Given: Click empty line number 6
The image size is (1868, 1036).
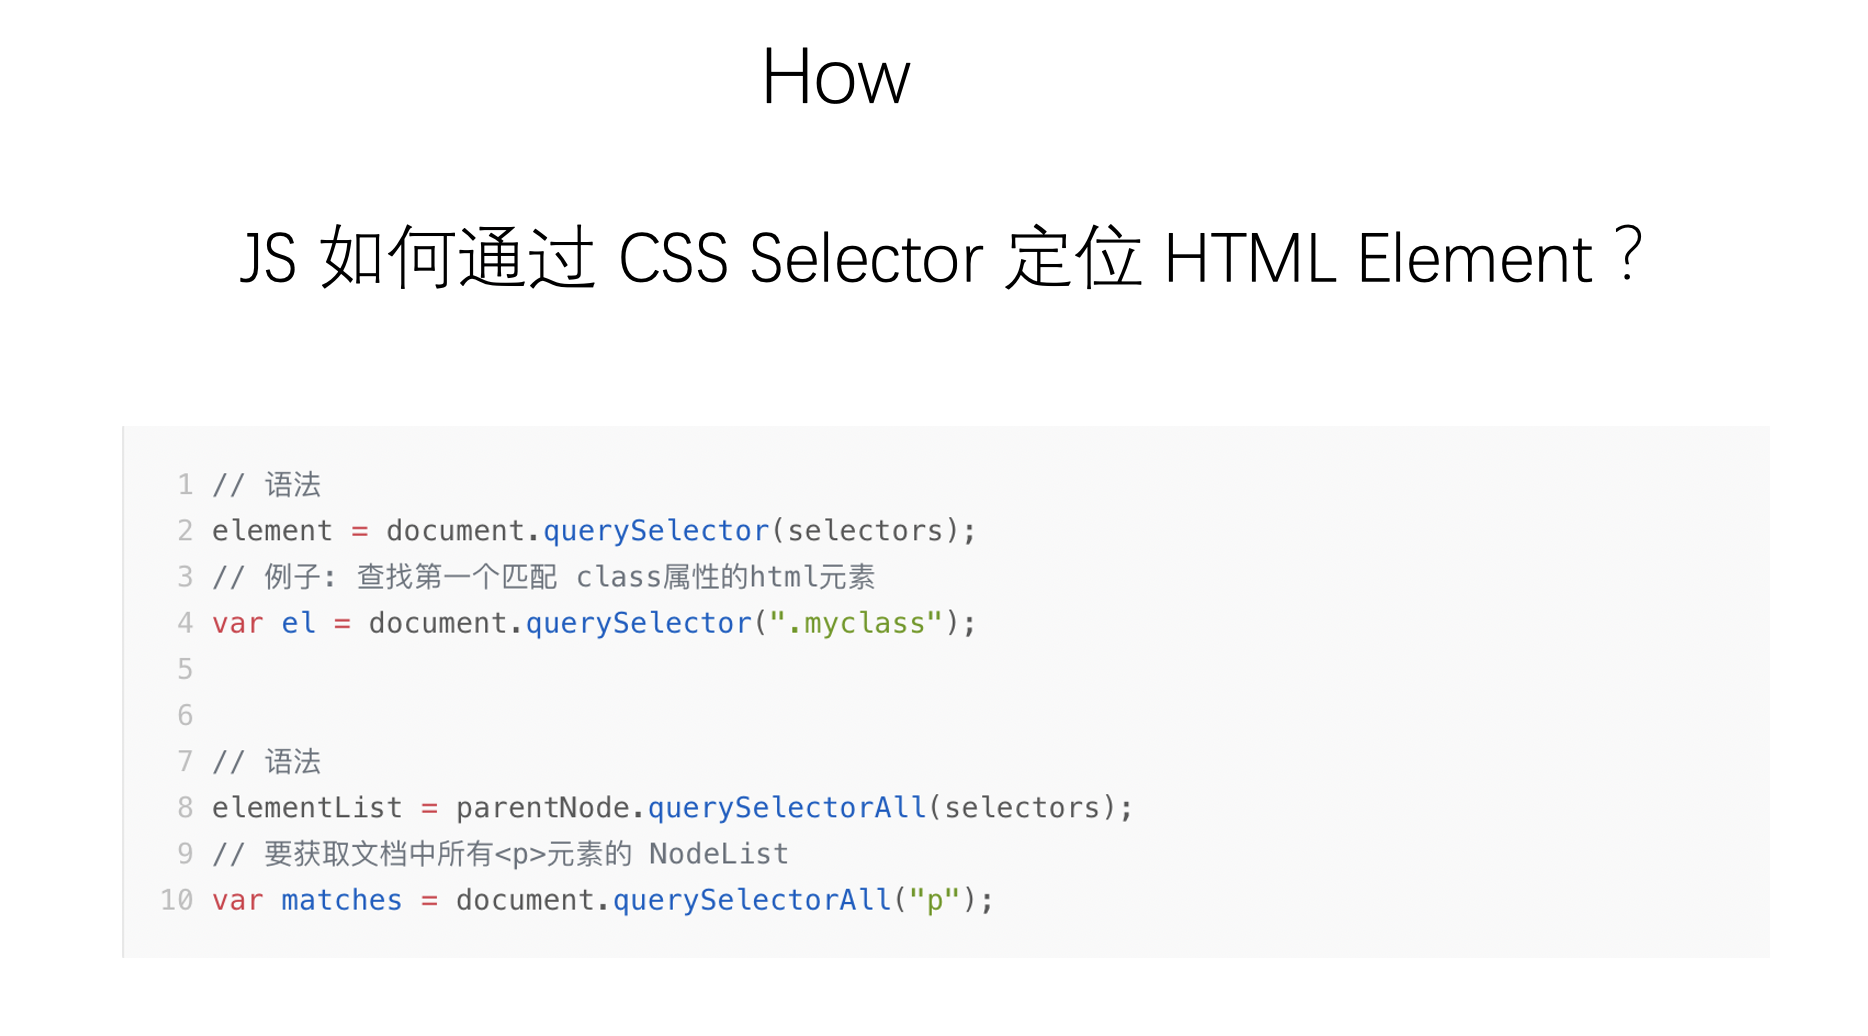Looking at the screenshot, I should 185,715.
